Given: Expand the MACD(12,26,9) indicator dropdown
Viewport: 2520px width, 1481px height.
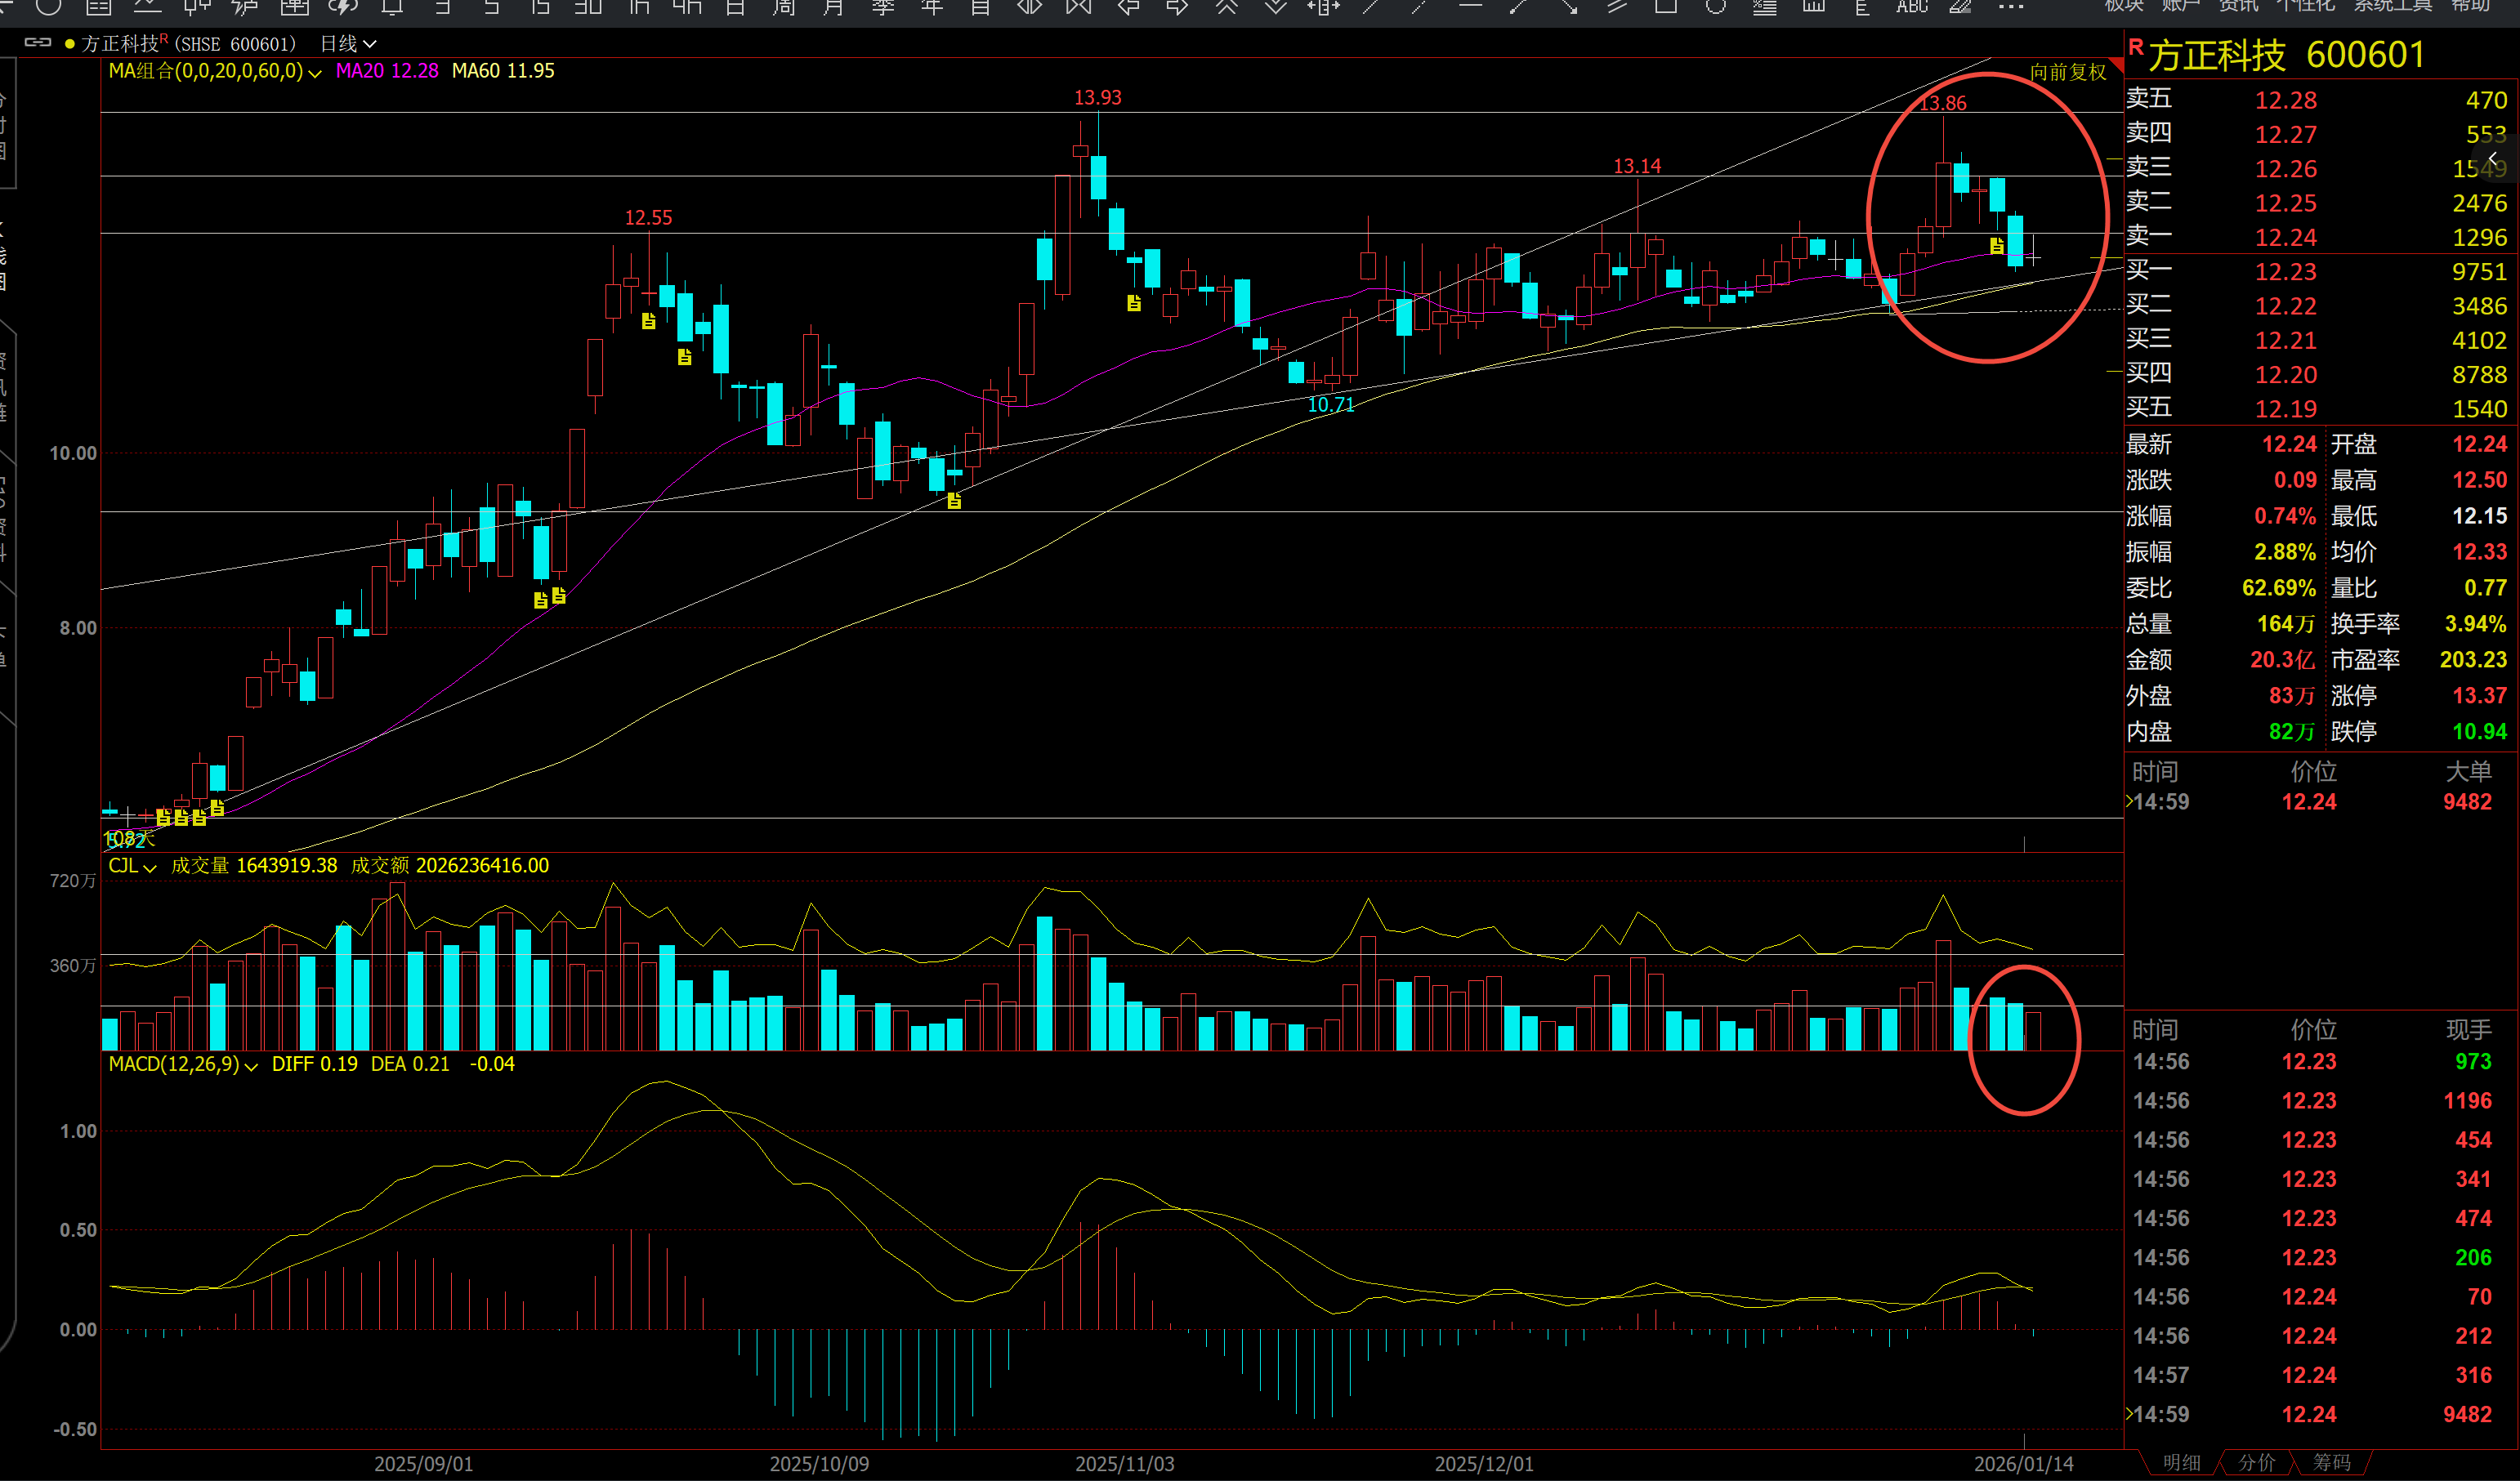Looking at the screenshot, I should coord(251,1067).
